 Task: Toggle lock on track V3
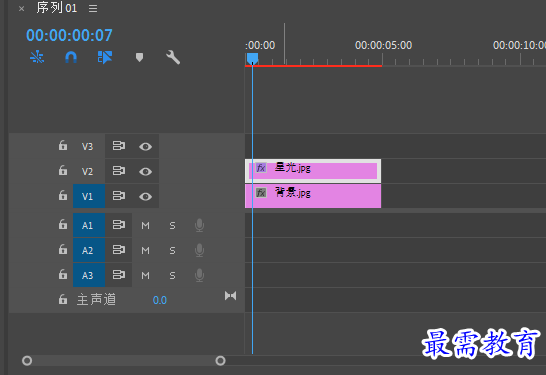coord(63,145)
